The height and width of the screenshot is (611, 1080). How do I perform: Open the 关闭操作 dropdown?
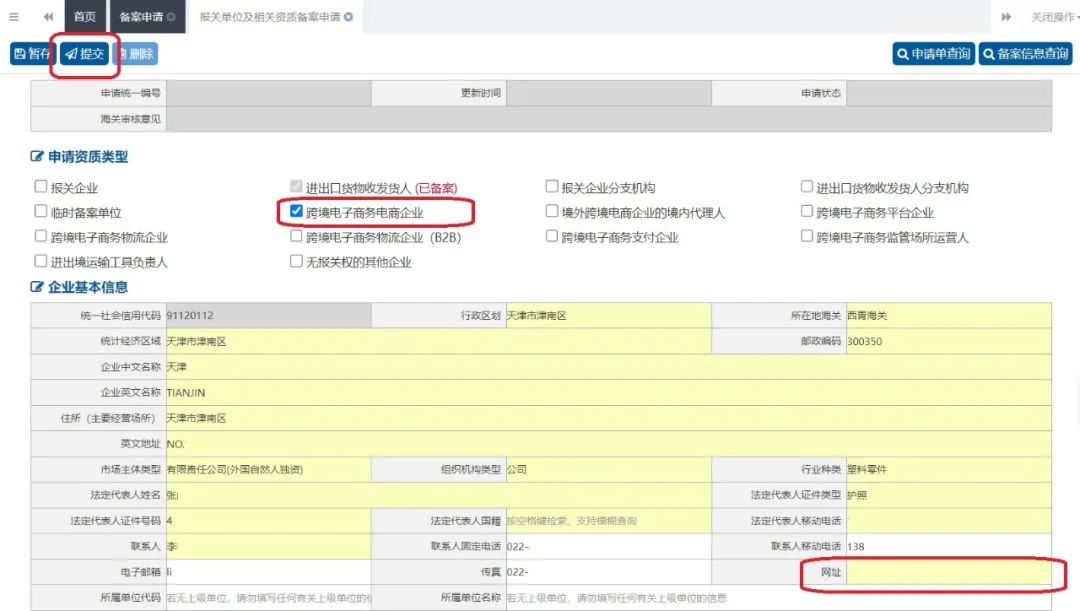(1054, 17)
